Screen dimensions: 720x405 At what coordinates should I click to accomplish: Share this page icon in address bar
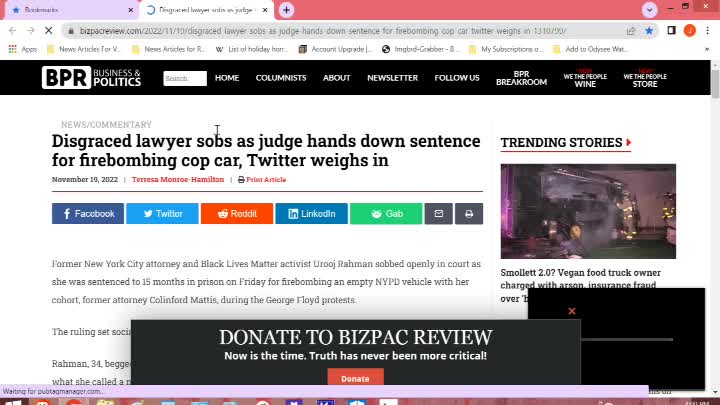click(x=631, y=31)
